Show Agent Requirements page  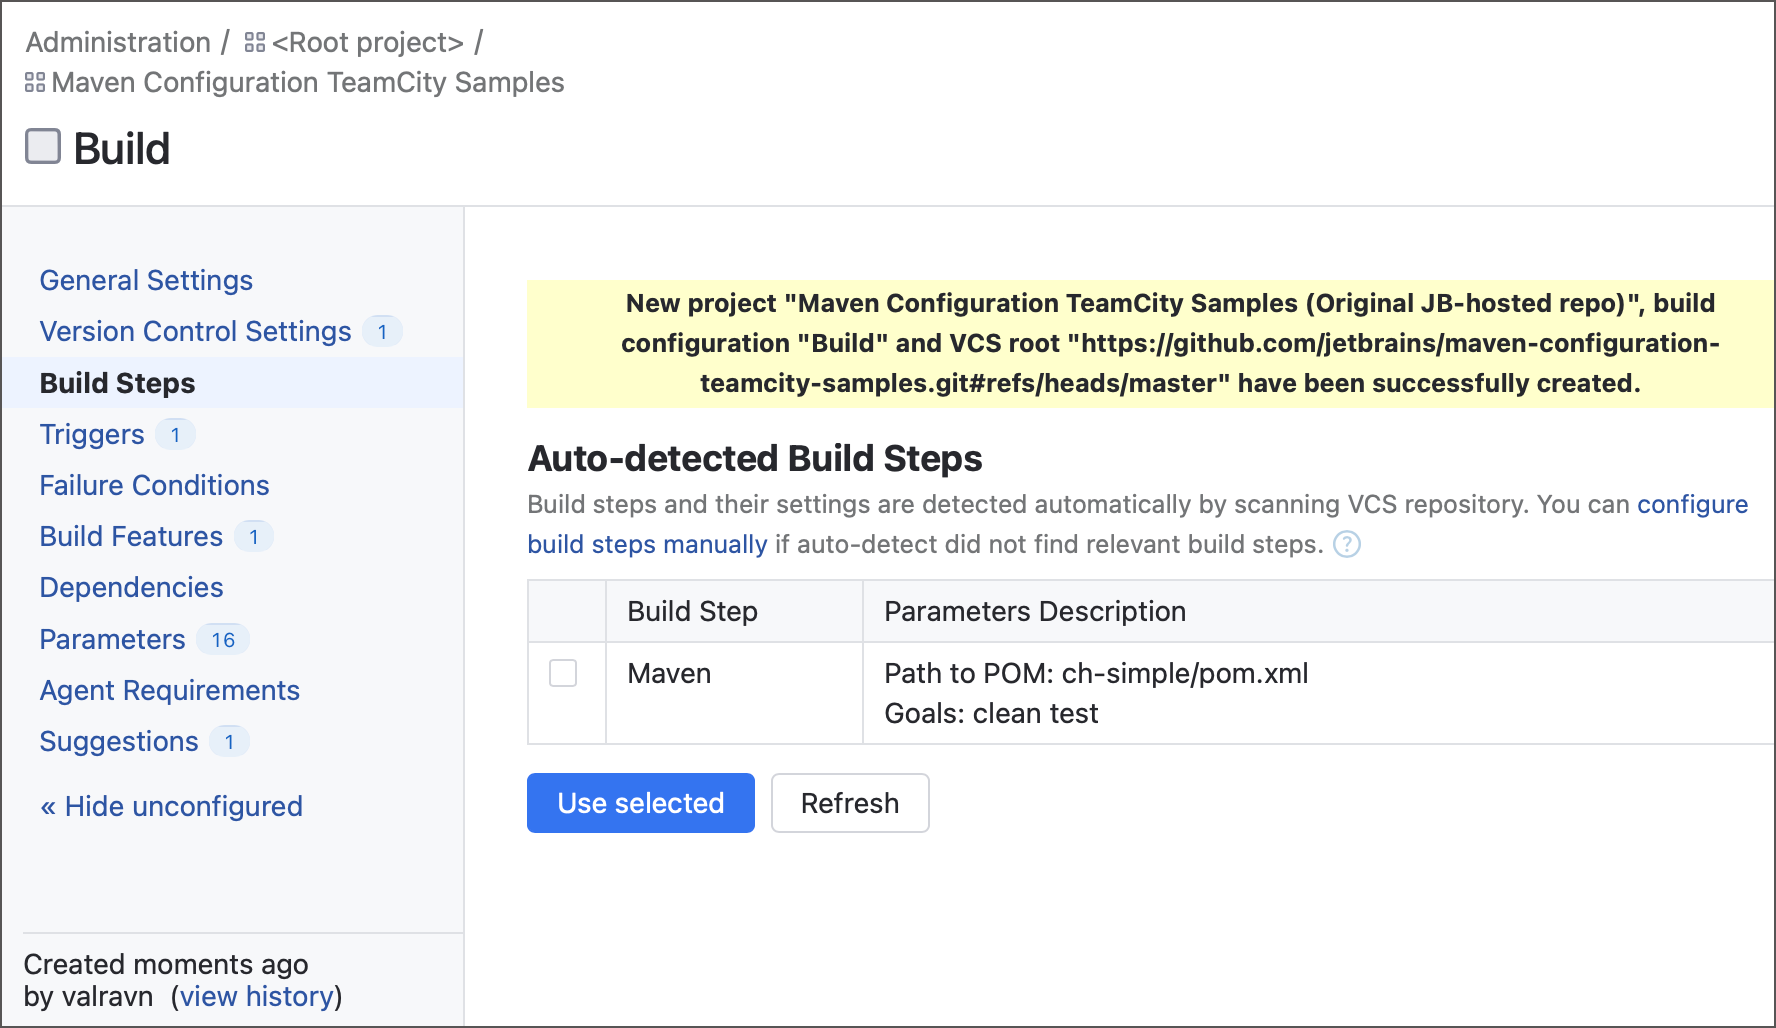[x=169, y=690]
